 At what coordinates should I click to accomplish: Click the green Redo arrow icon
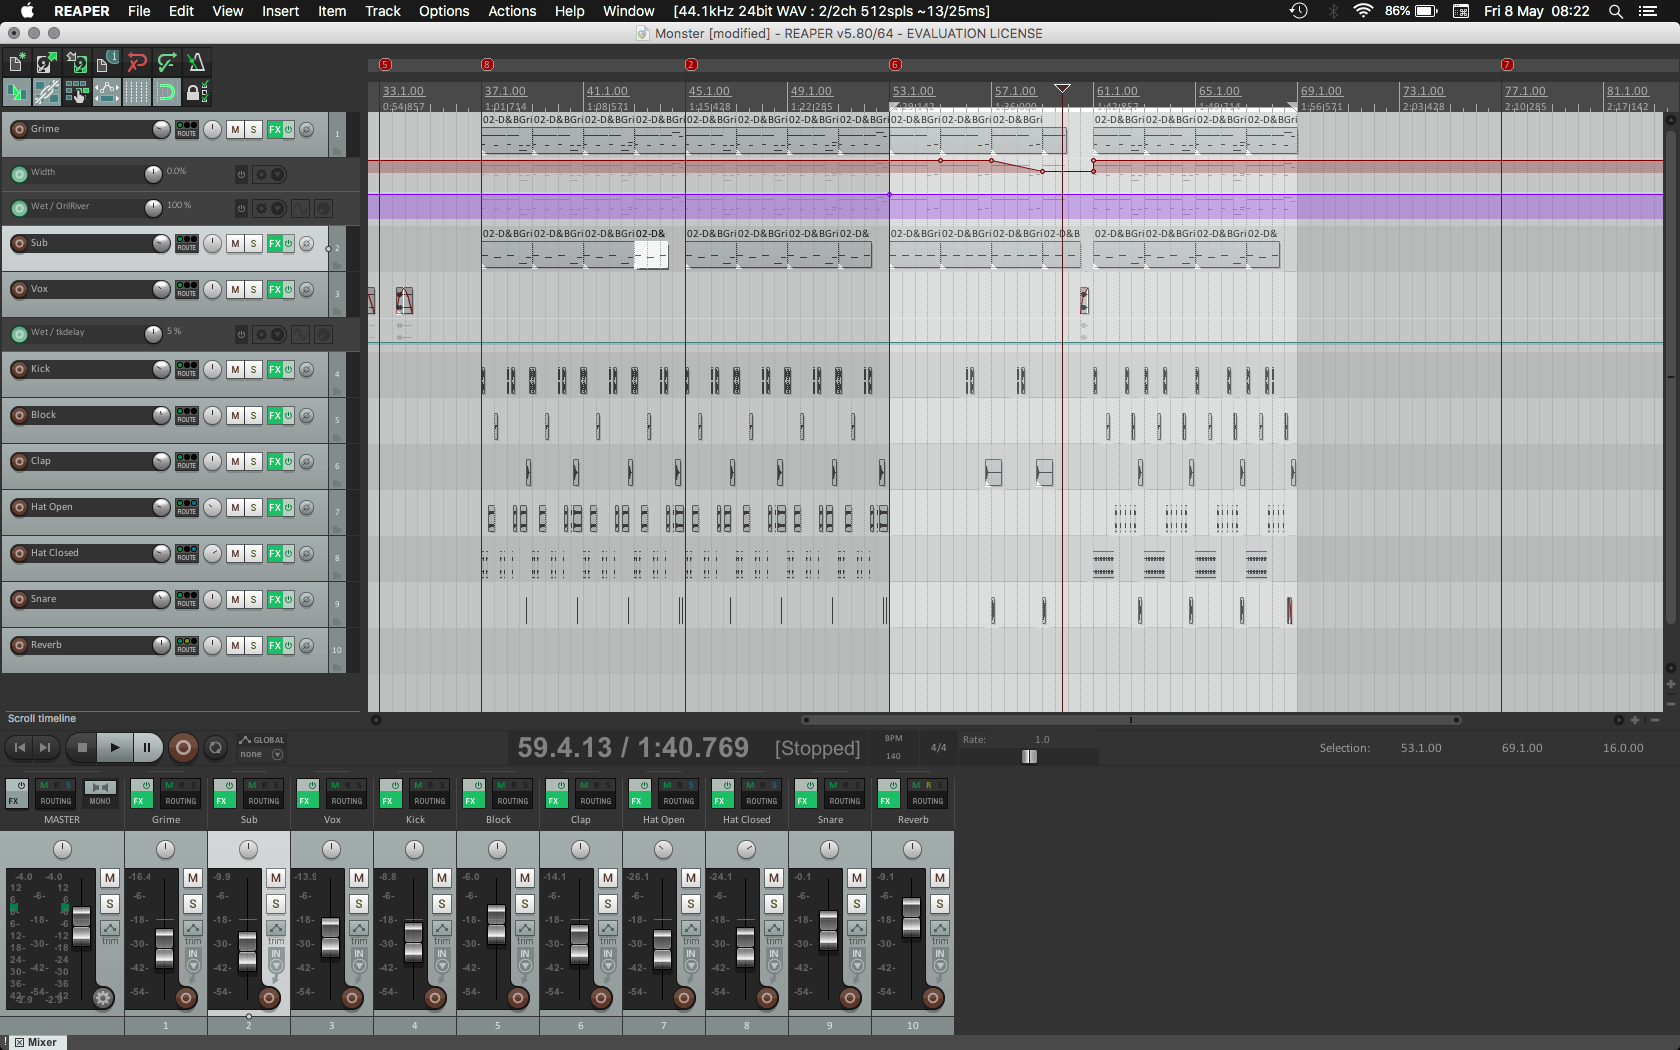(167, 63)
